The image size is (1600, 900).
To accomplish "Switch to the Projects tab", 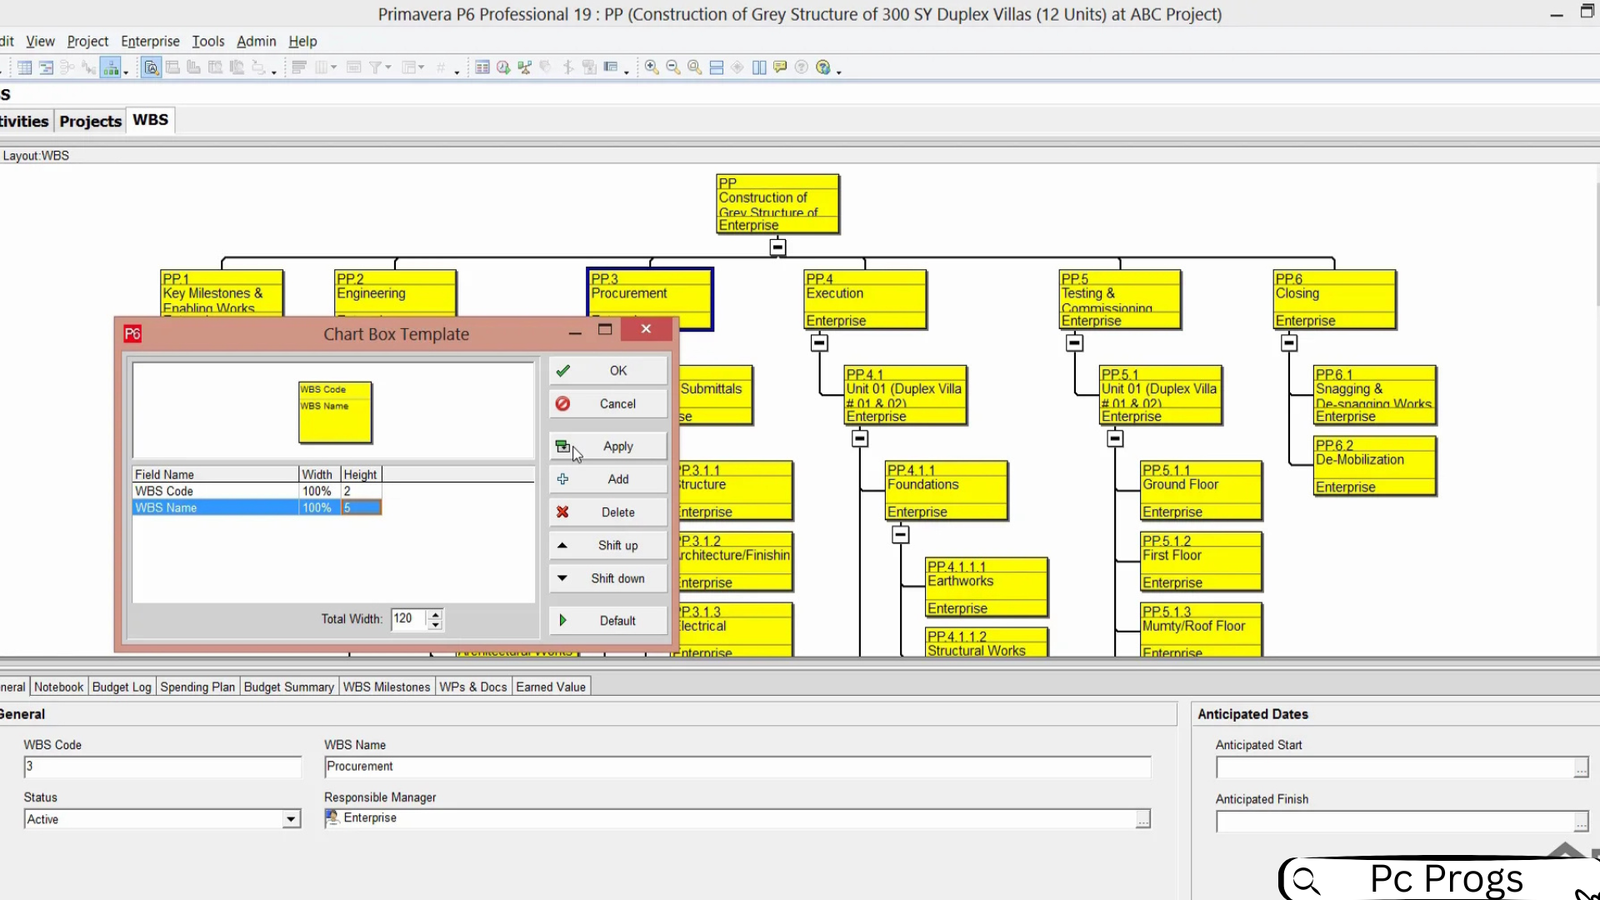I will (90, 121).
